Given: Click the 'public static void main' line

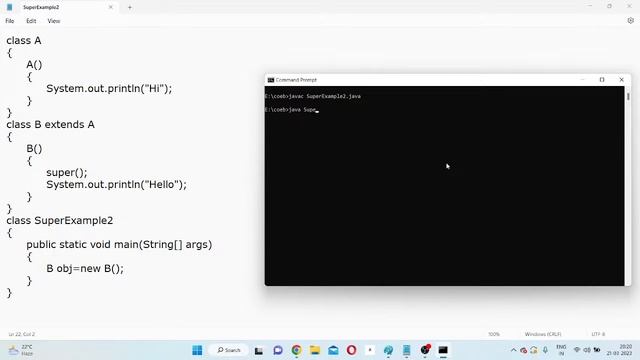Looking at the screenshot, I should [x=119, y=244].
